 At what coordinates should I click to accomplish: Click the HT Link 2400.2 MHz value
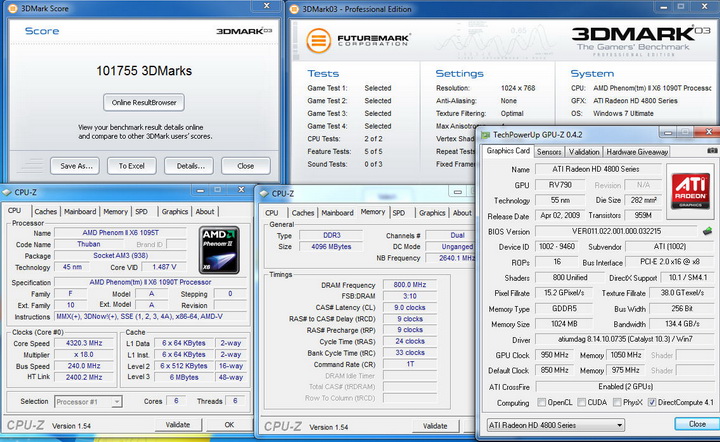pyautogui.click(x=84, y=377)
